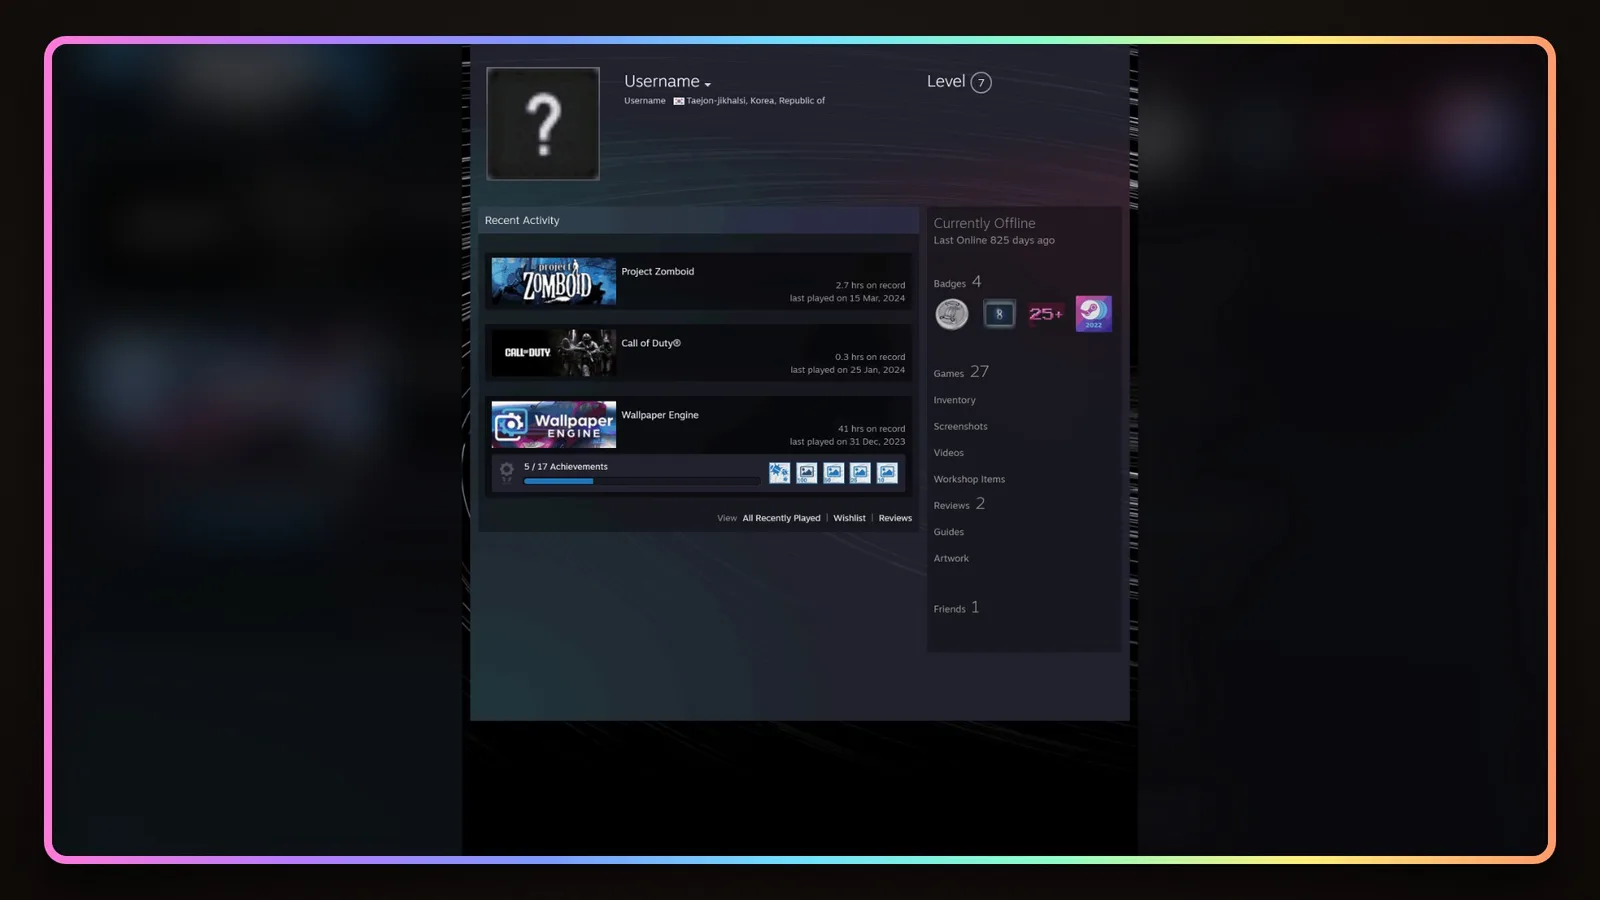1600x900 pixels.
Task: Open the achievement icon labeled 50
Action: click(834, 473)
